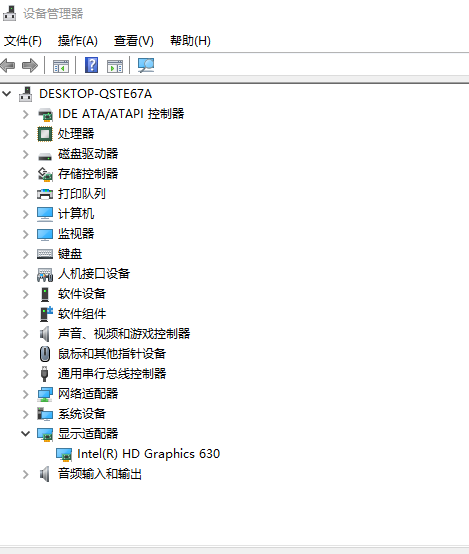Click the 软件组件 icon
This screenshot has height=554, width=469.
46,314
